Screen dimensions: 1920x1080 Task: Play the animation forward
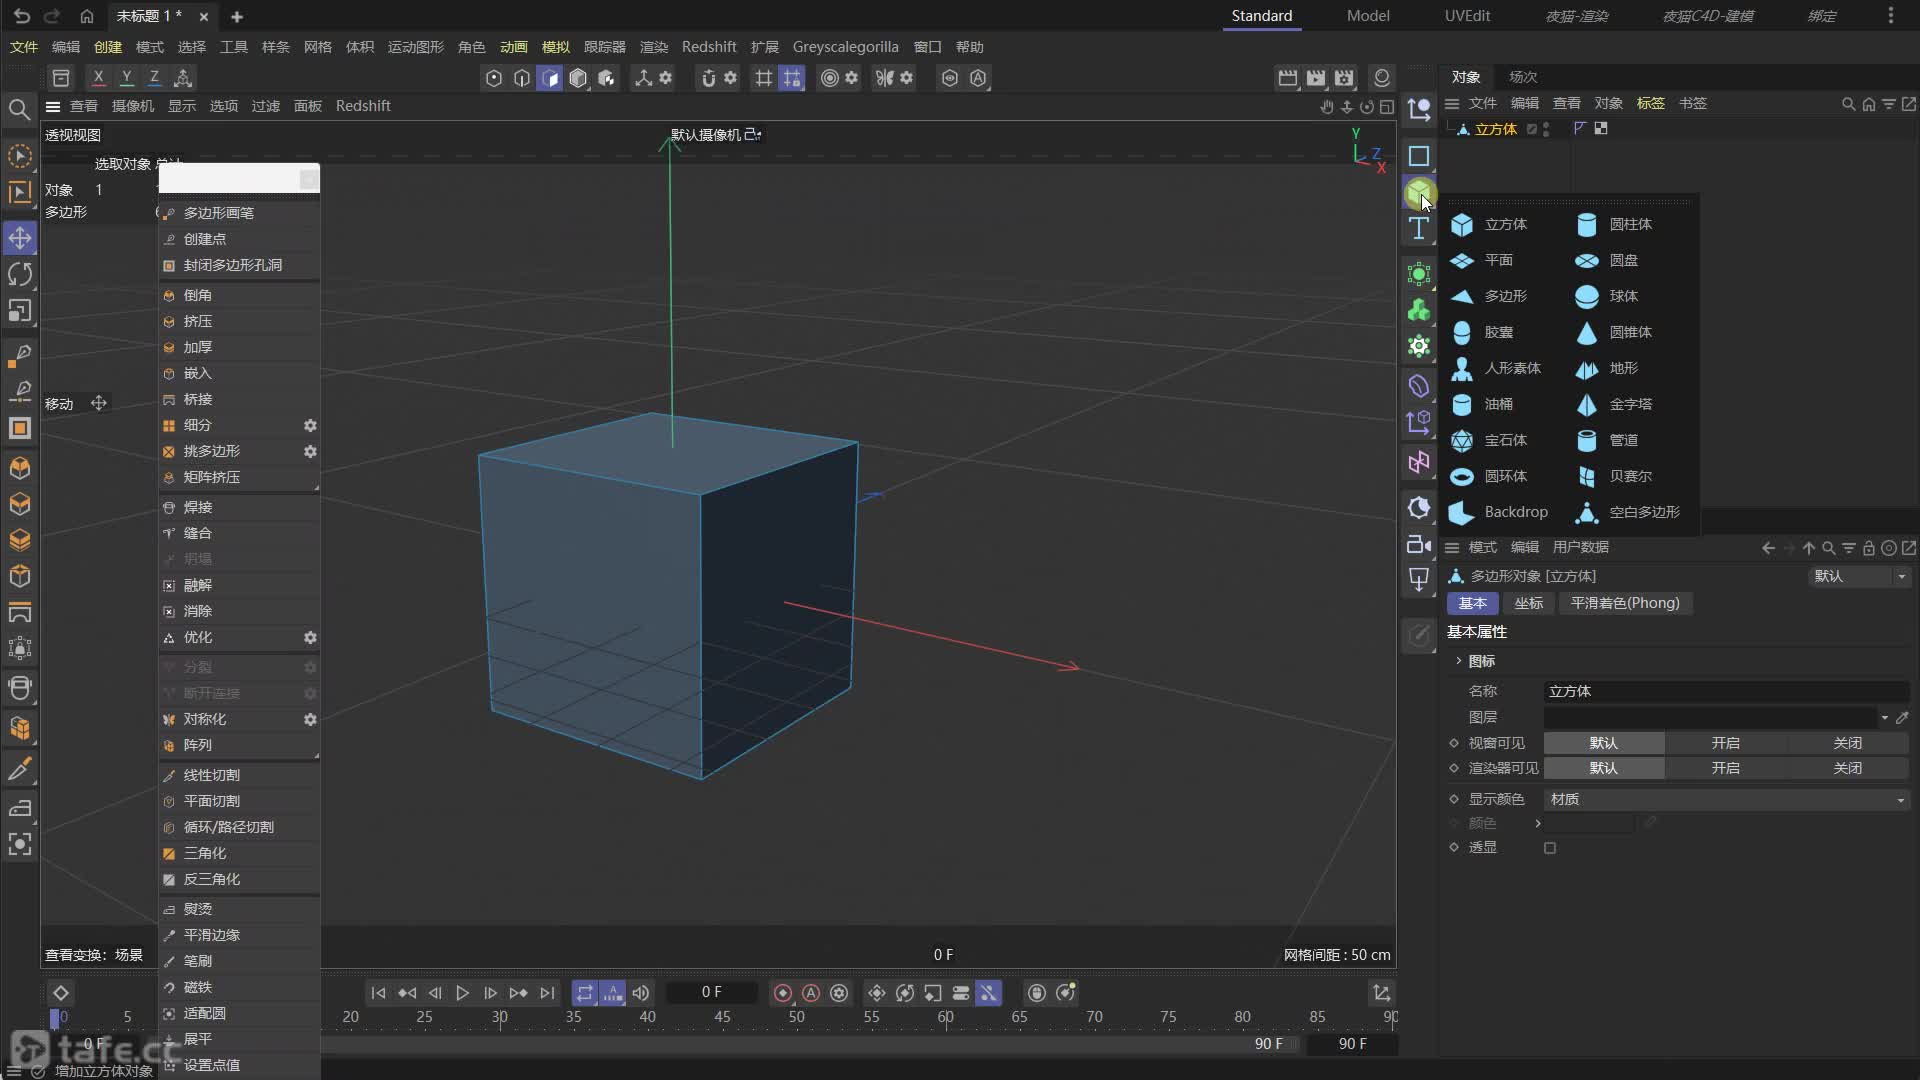click(462, 993)
